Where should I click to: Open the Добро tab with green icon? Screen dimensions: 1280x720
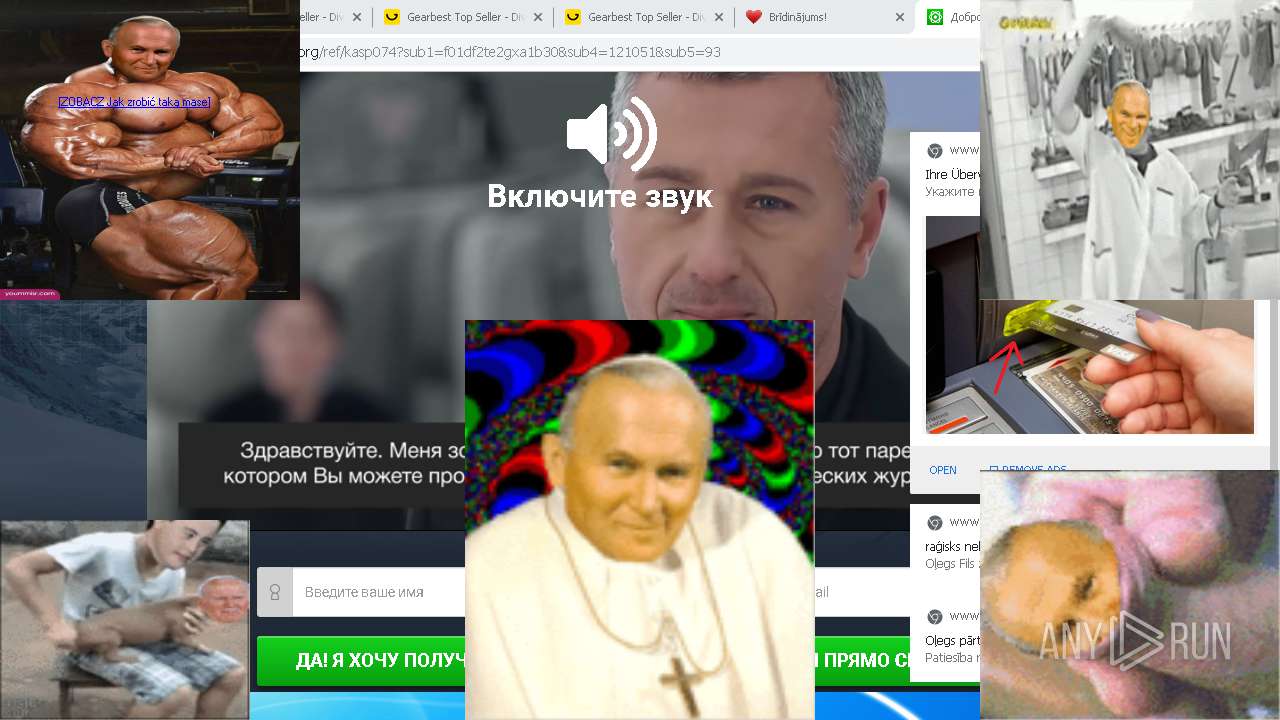click(948, 17)
